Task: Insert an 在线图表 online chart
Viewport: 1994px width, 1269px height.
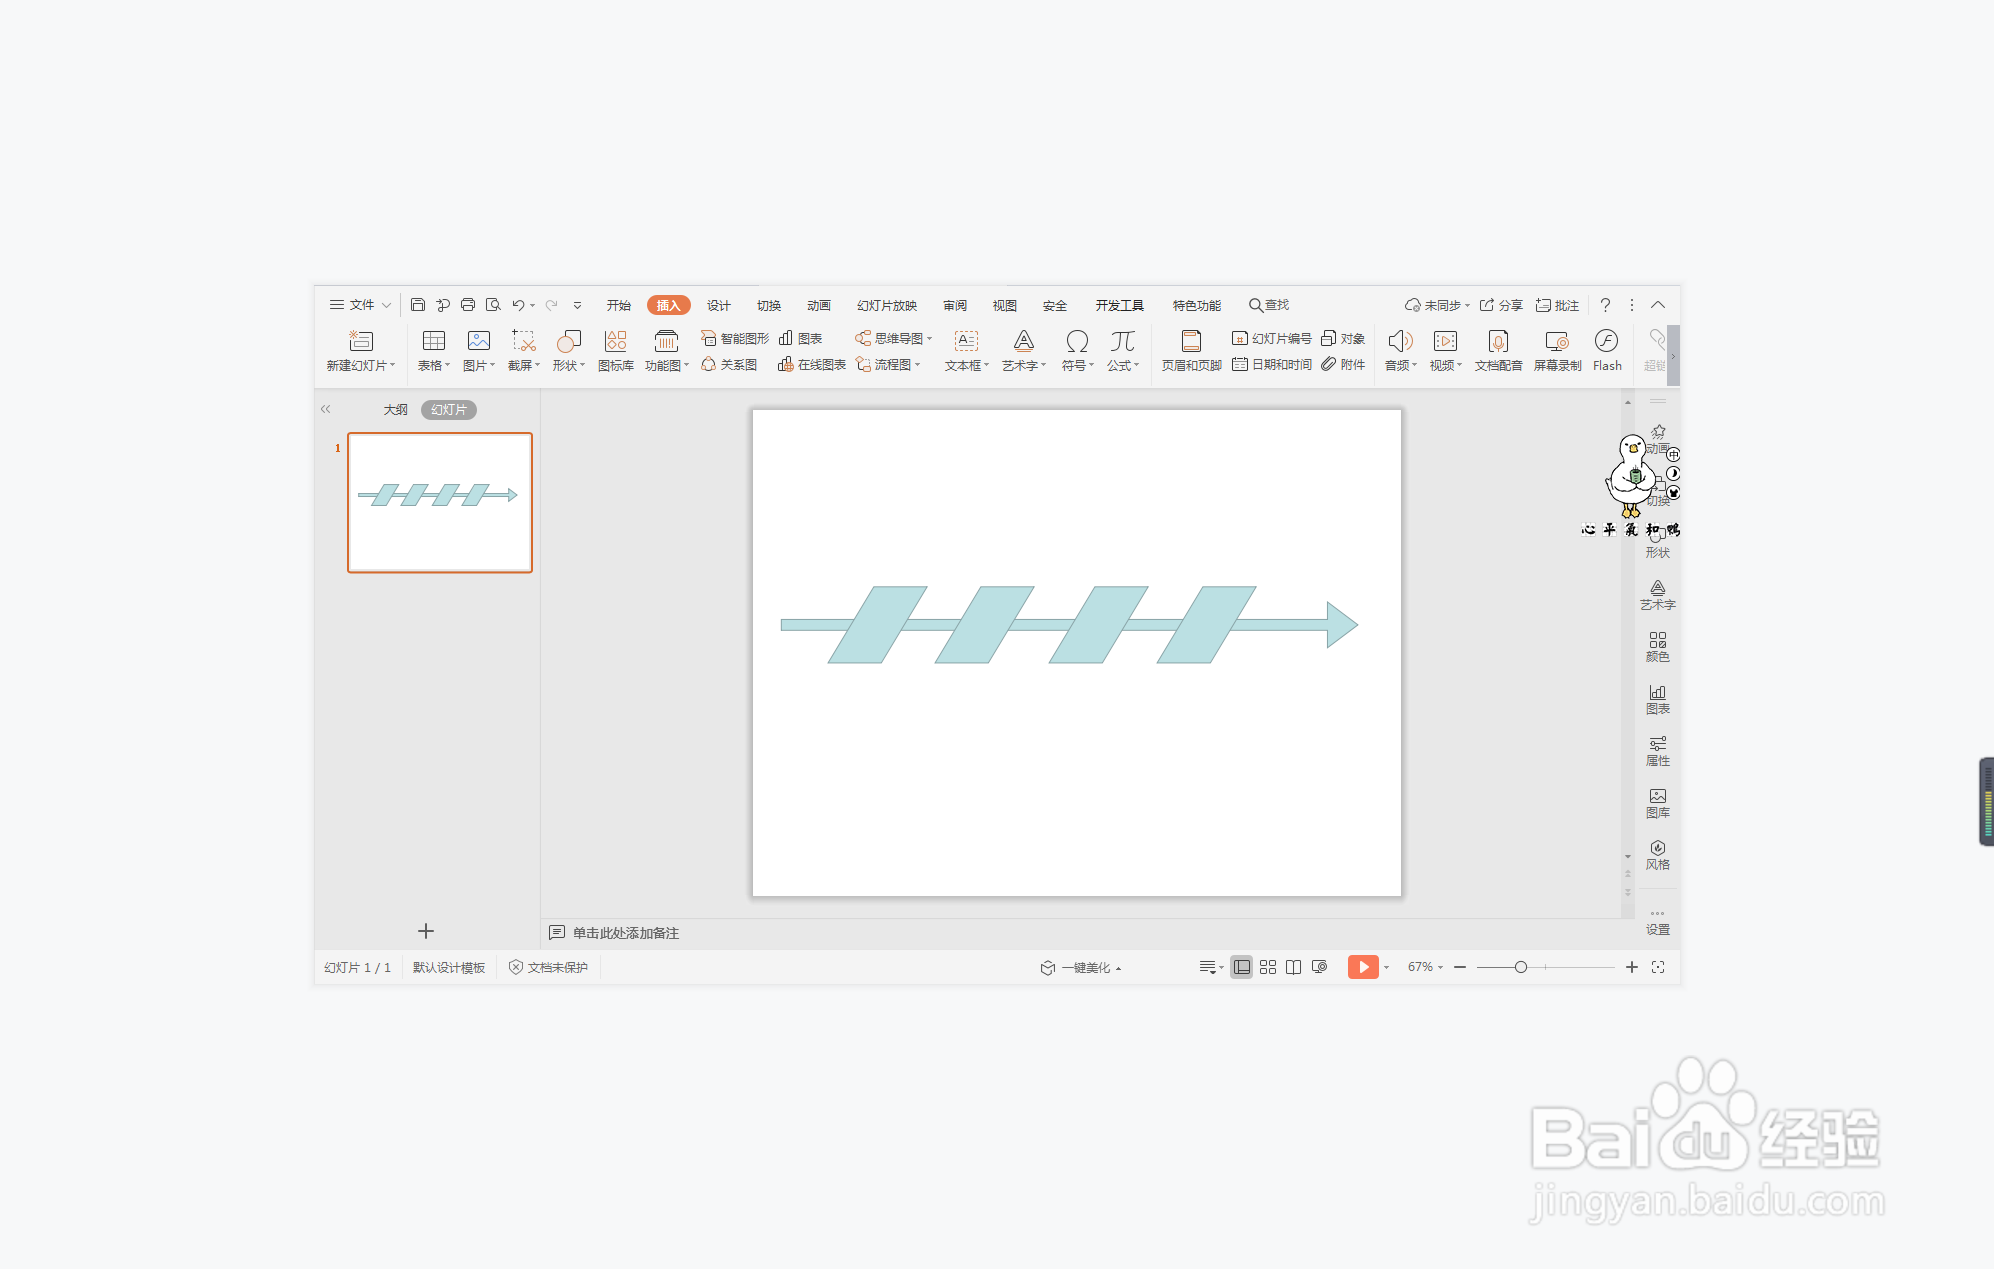Action: [812, 365]
